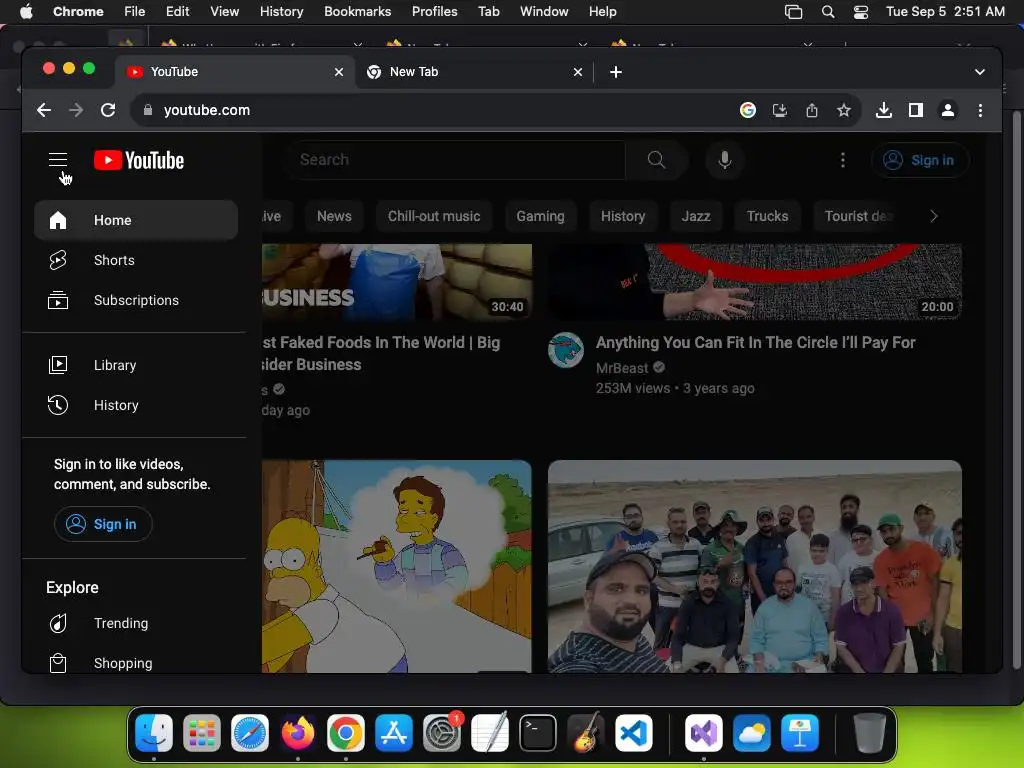Open the Chrome History menu bar item
1024x768 pixels.
click(x=281, y=11)
